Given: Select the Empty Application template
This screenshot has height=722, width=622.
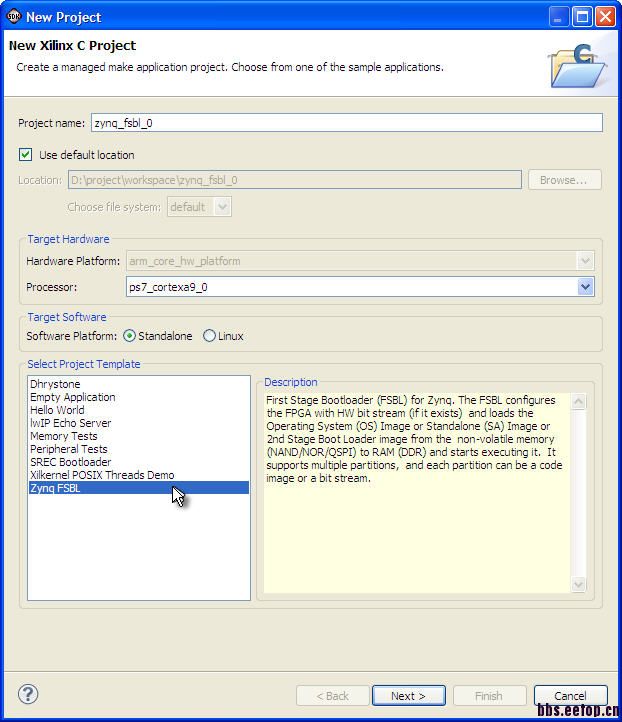Looking at the screenshot, I should point(139,397).
